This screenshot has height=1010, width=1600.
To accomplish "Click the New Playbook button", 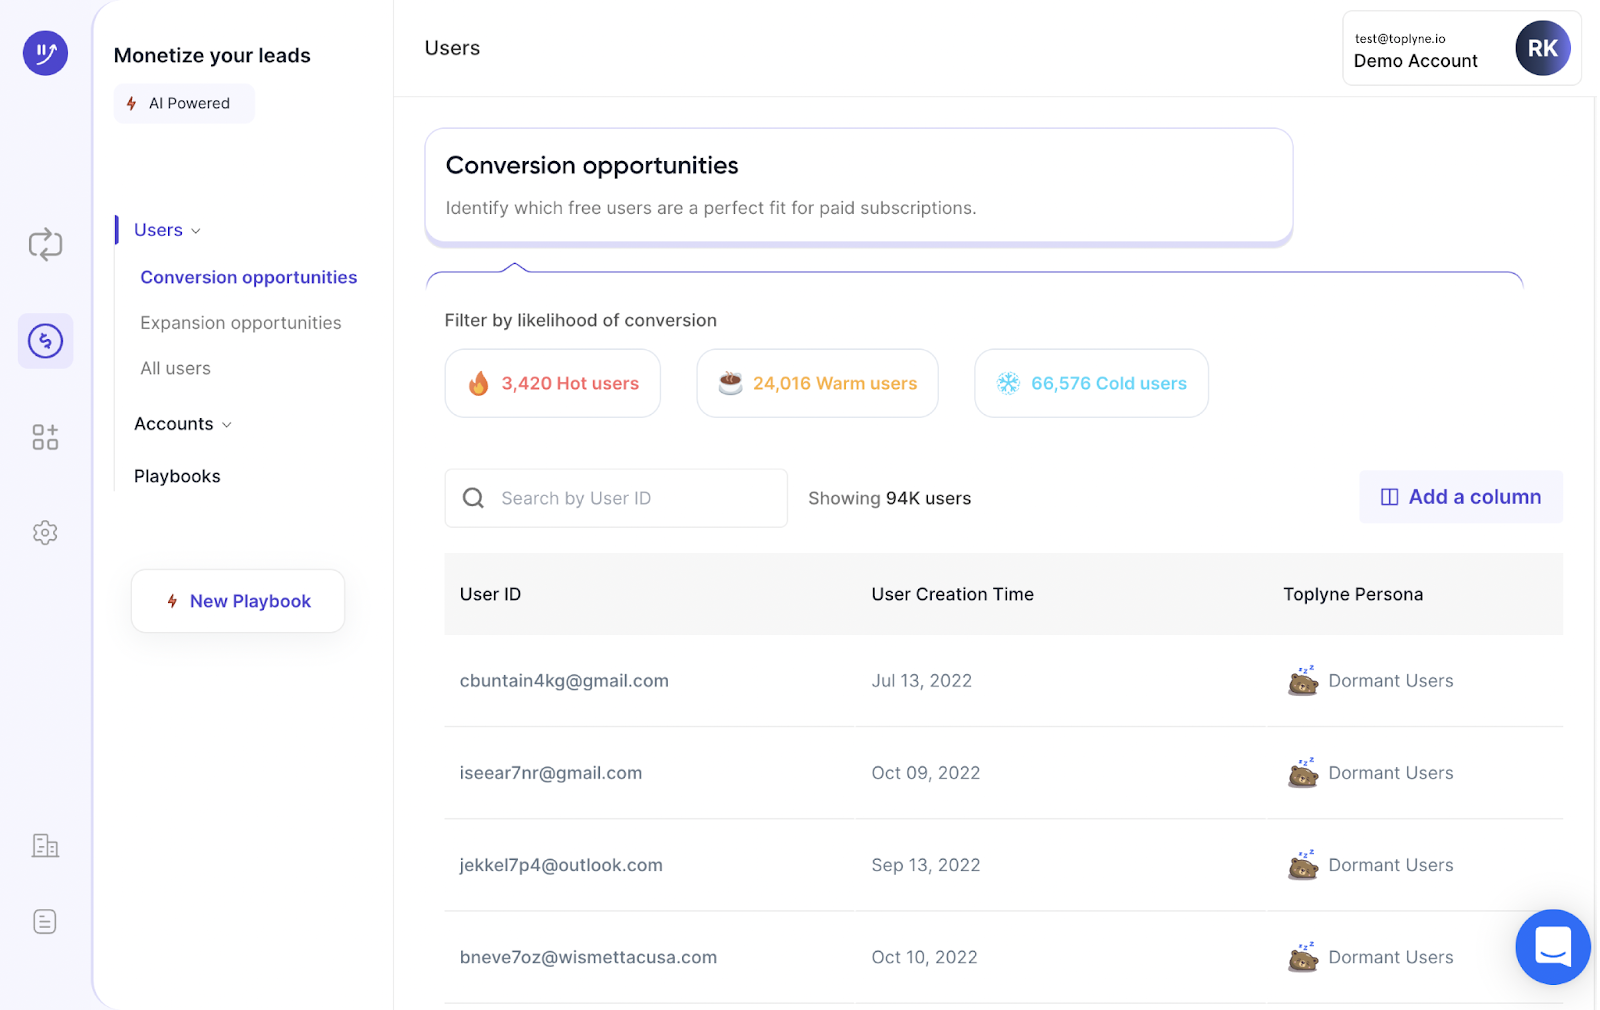I will (237, 601).
